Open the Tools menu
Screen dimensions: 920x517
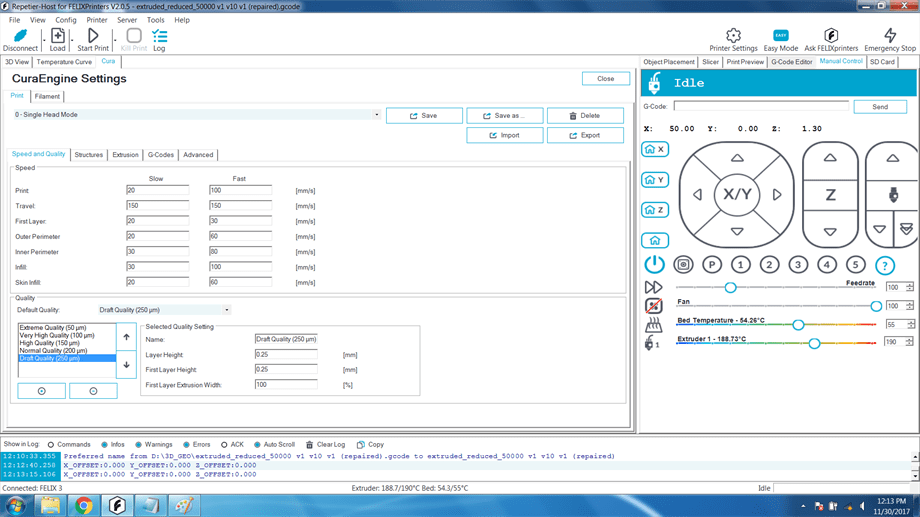[155, 20]
